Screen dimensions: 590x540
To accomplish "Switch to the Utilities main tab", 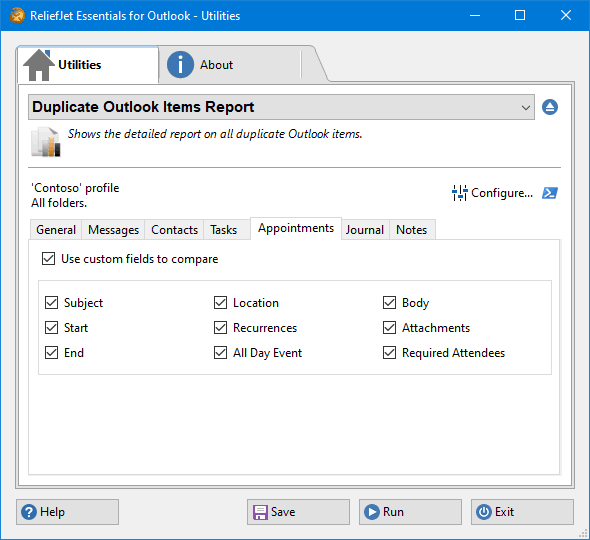I will 88,65.
